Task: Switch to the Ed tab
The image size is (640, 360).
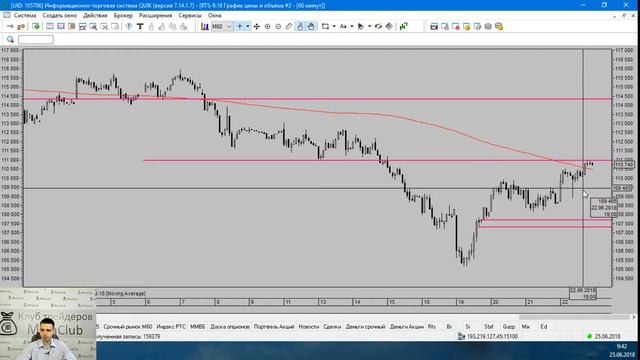Action: (544, 327)
